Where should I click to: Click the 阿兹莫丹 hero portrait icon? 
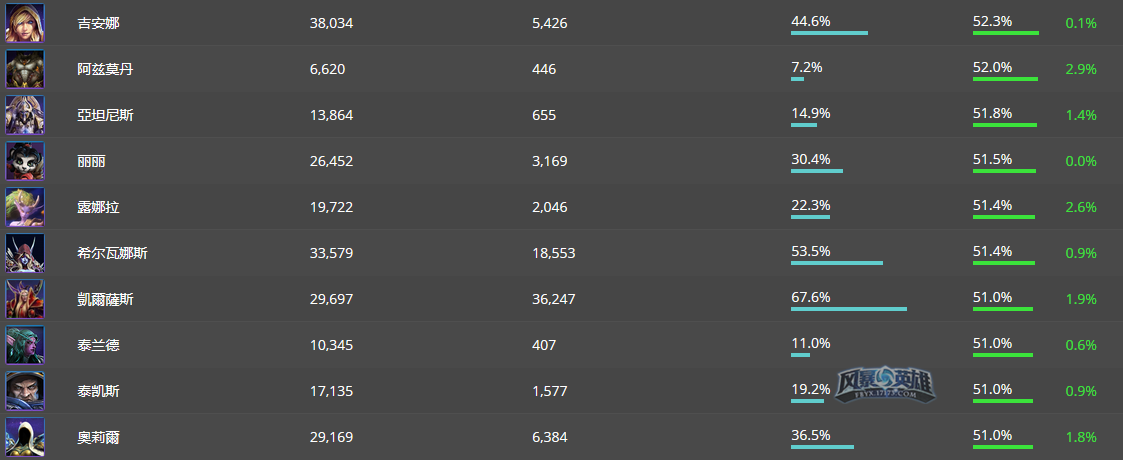click(25, 69)
